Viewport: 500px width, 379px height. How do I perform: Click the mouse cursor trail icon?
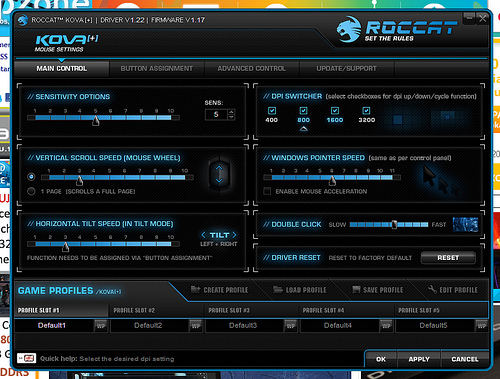coord(440,181)
